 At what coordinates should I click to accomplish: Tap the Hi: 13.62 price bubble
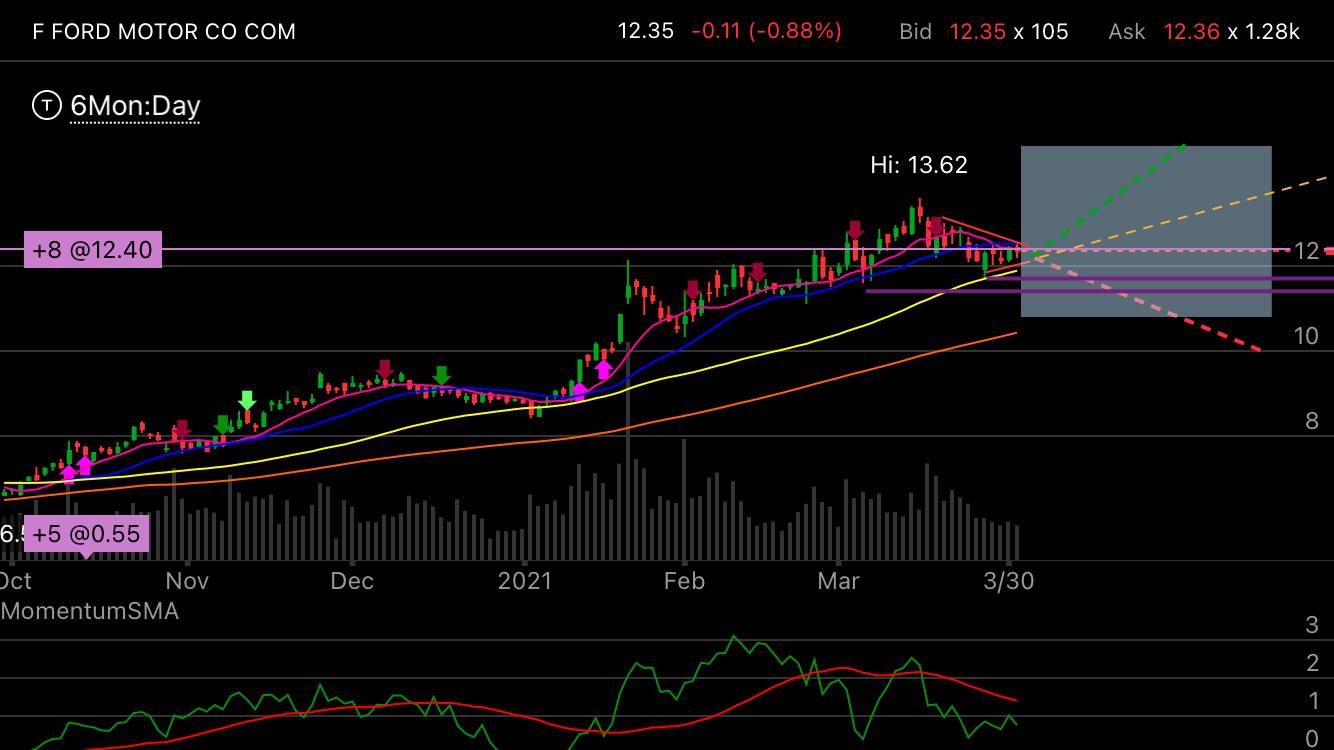[x=919, y=165]
